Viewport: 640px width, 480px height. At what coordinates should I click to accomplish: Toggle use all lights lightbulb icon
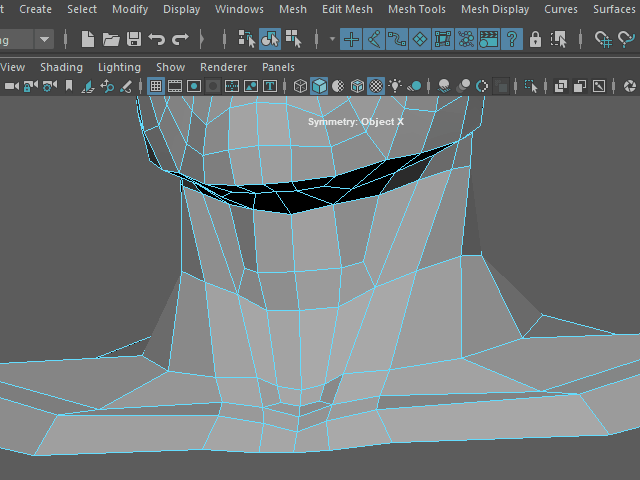395,86
